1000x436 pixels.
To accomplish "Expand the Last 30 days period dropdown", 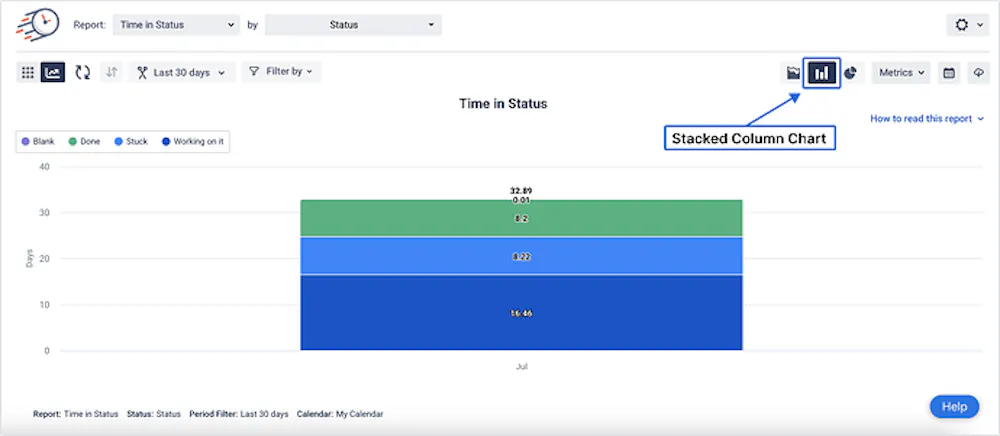I will click(x=186, y=72).
